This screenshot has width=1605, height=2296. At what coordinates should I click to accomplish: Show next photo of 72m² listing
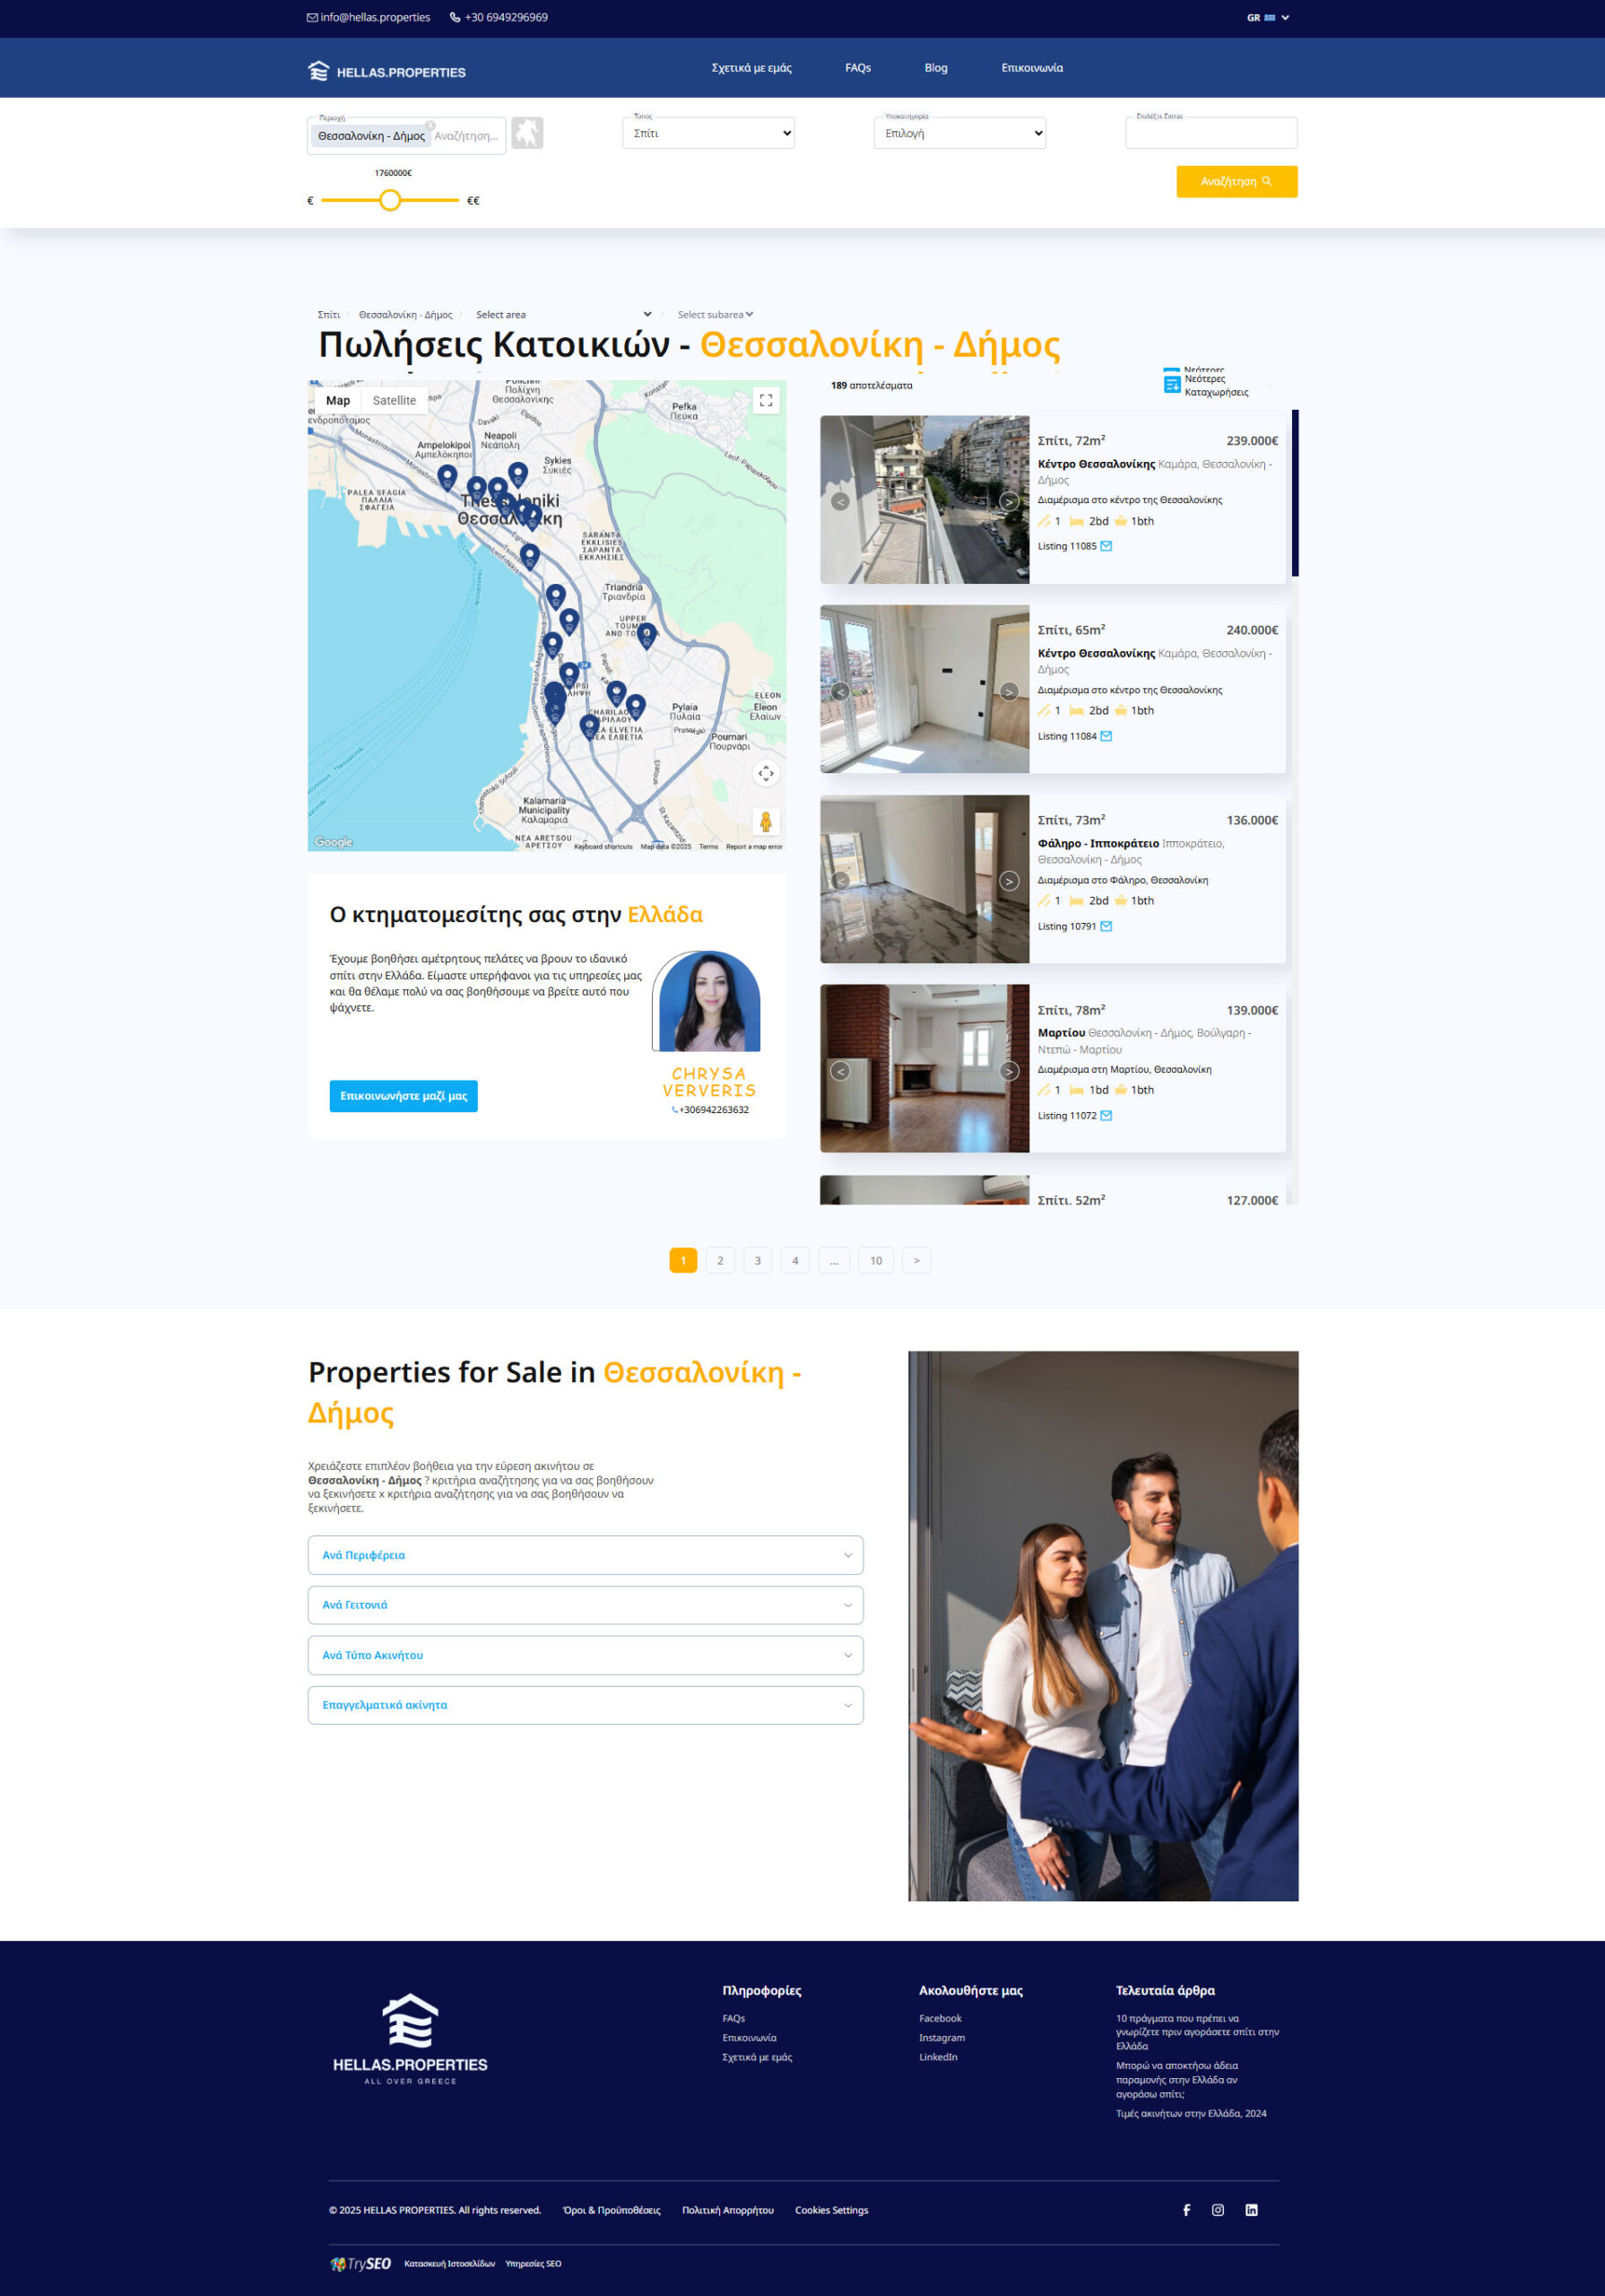point(1009,501)
